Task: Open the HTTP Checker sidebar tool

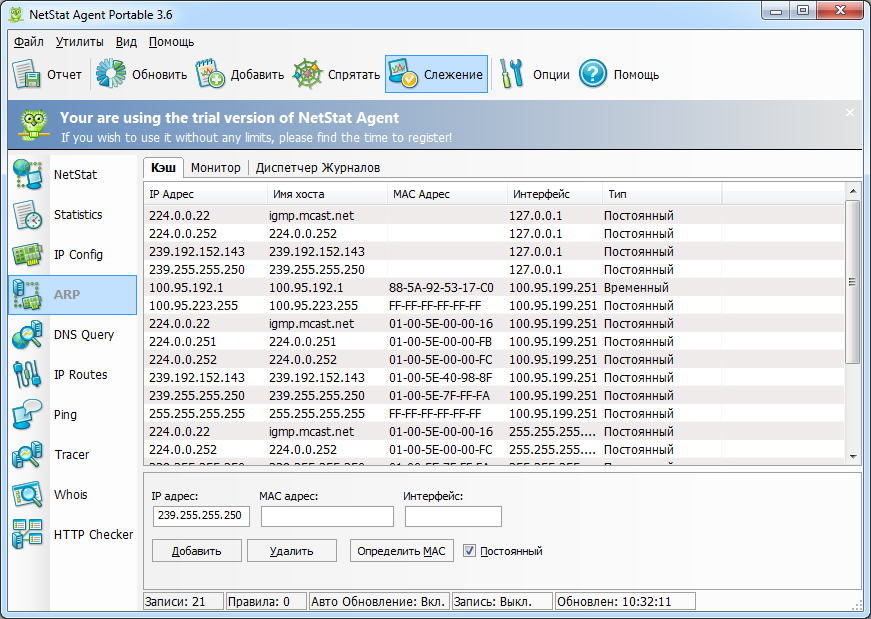Action: point(72,535)
